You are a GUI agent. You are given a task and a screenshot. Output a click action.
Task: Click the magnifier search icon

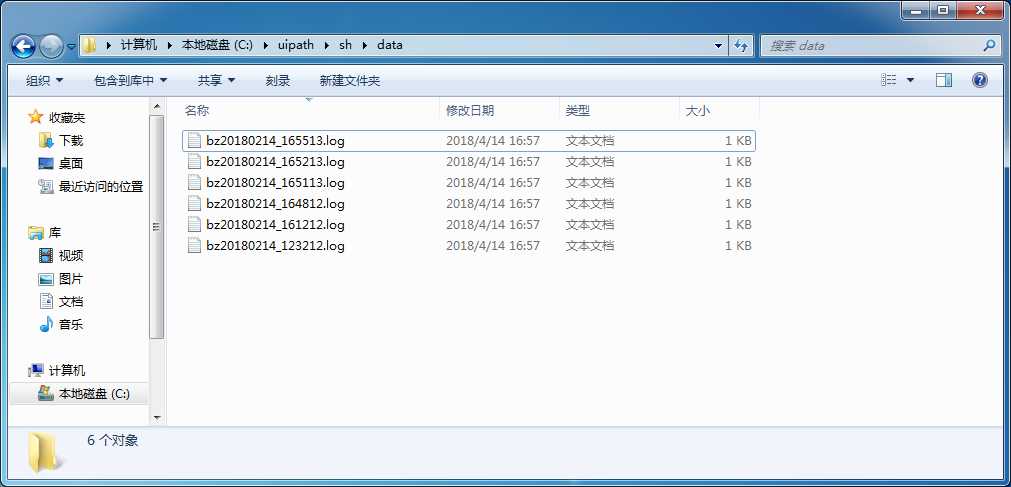(989, 45)
